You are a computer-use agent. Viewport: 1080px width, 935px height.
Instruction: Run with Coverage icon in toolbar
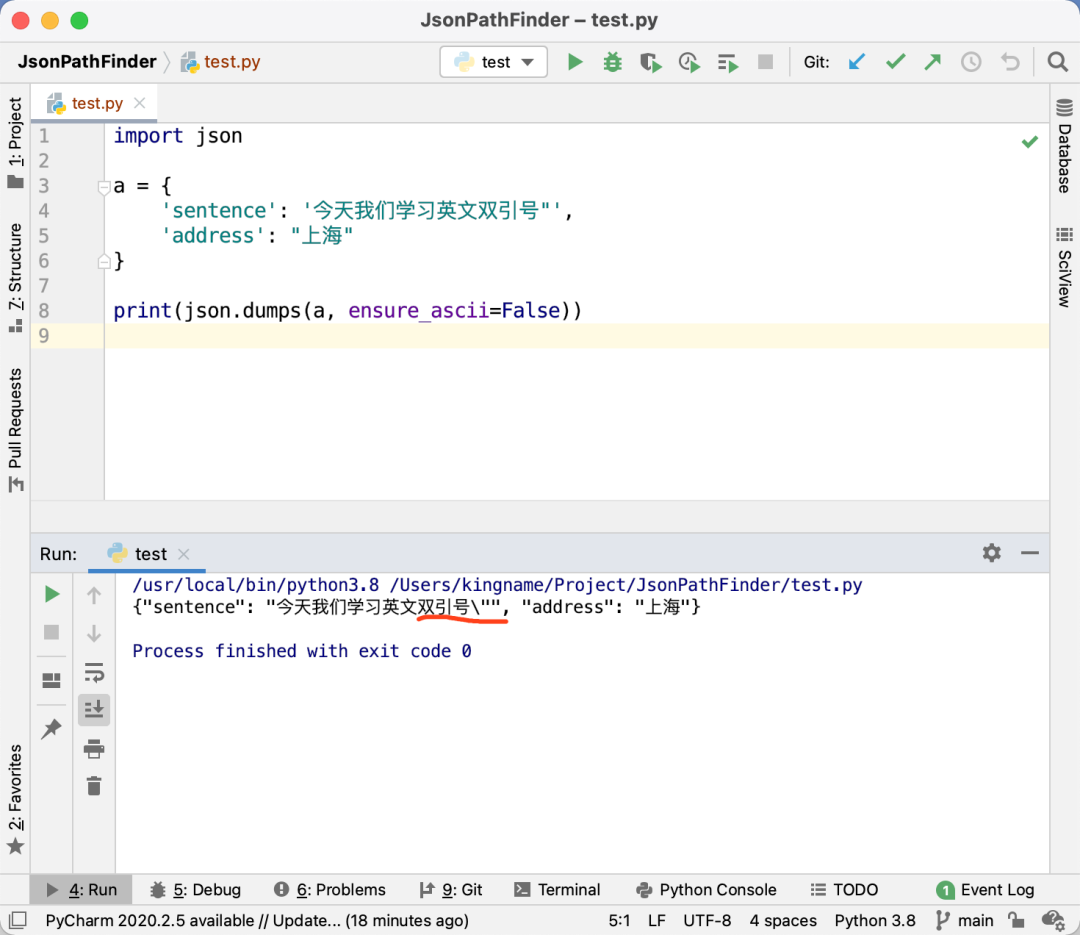650,62
